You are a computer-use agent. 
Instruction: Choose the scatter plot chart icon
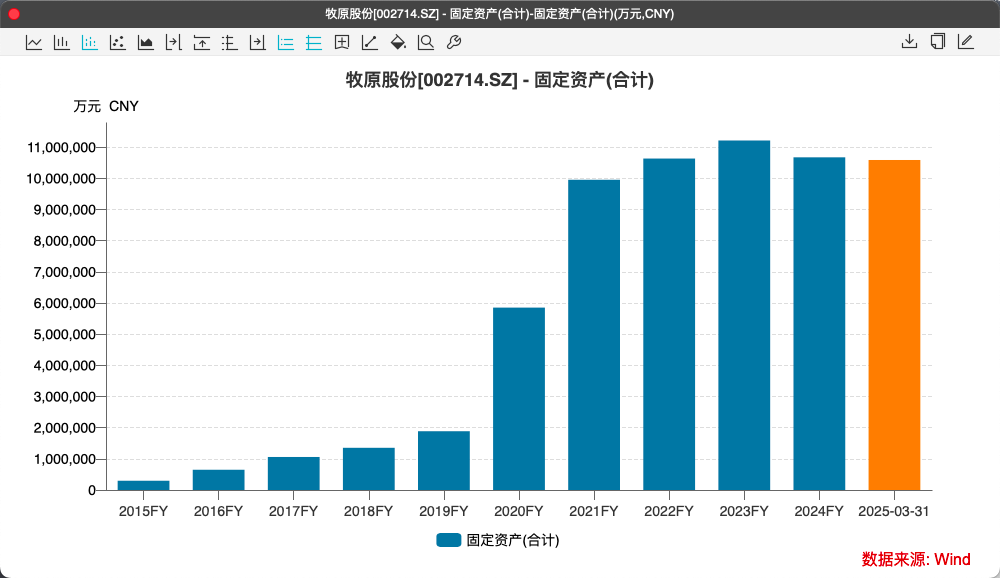tap(118, 42)
